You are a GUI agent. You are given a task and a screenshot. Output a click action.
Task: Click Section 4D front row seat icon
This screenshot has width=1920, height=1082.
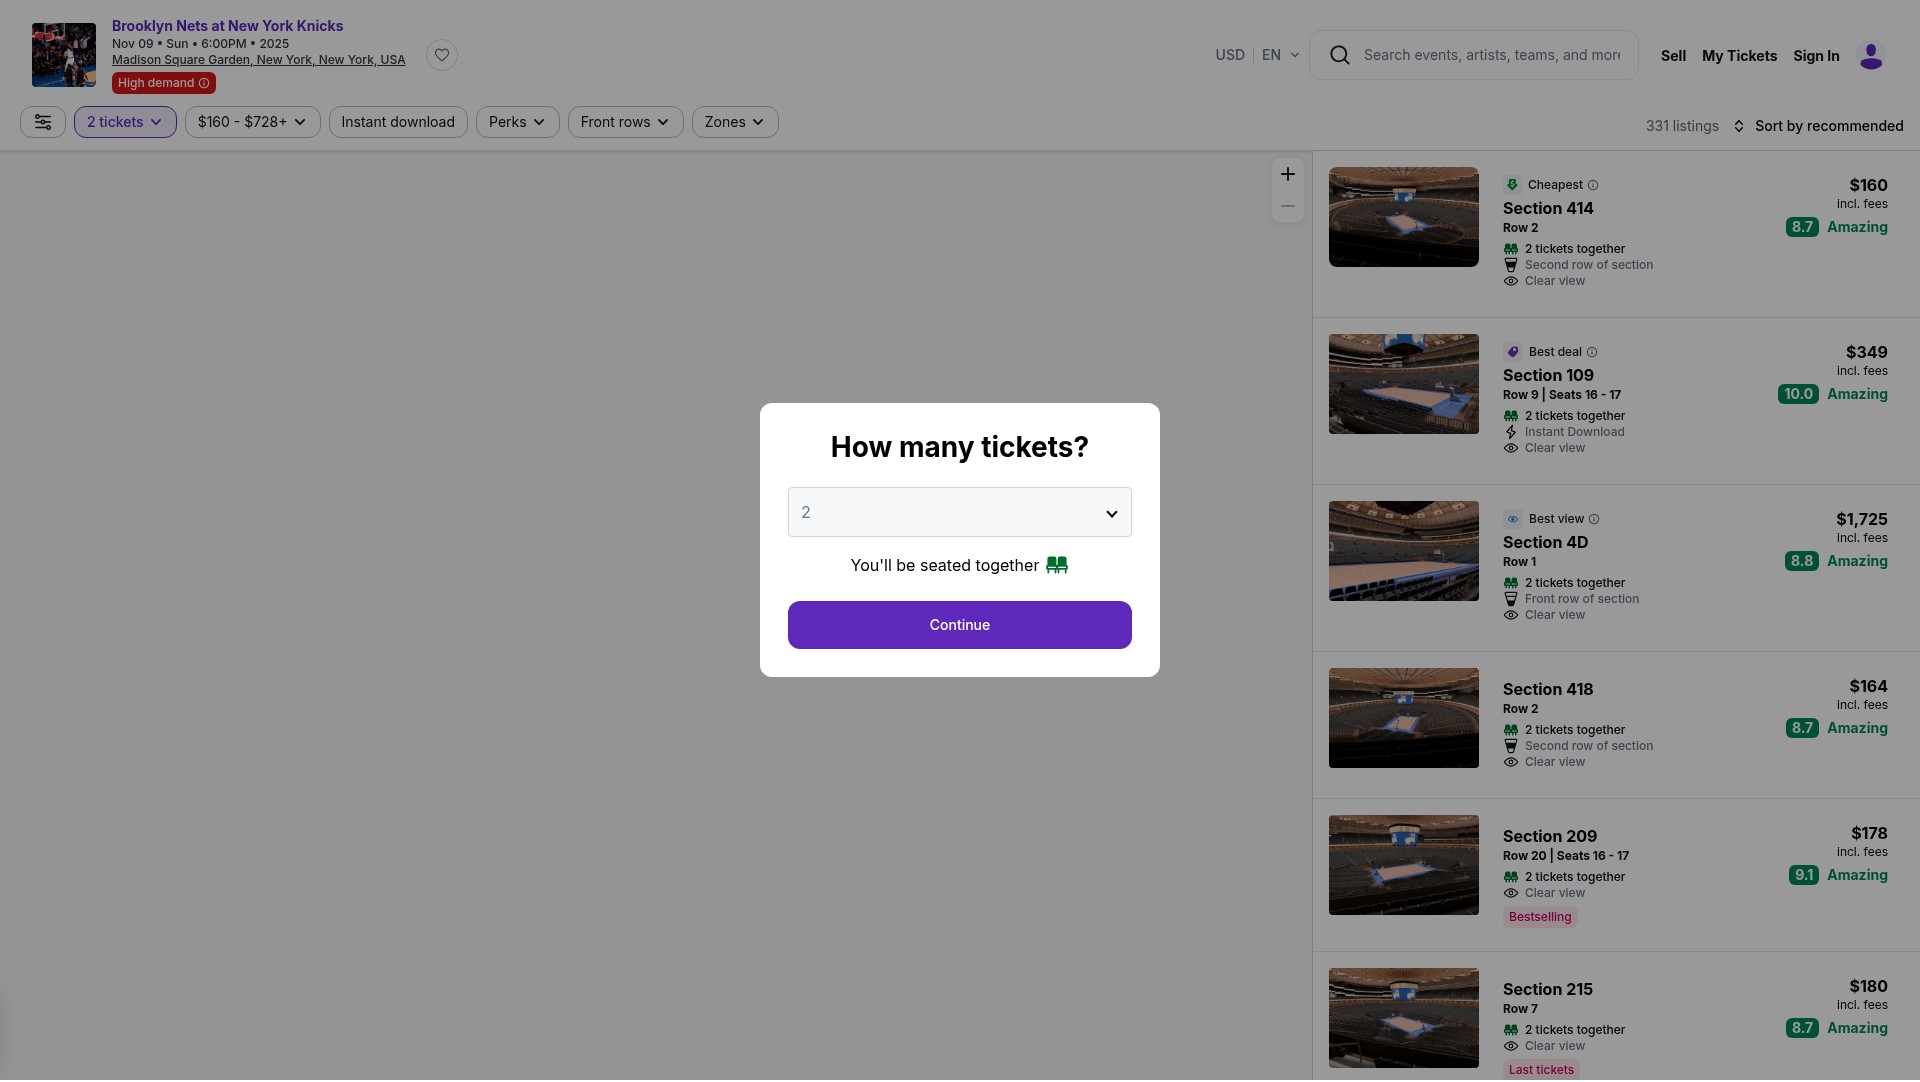pos(1511,599)
